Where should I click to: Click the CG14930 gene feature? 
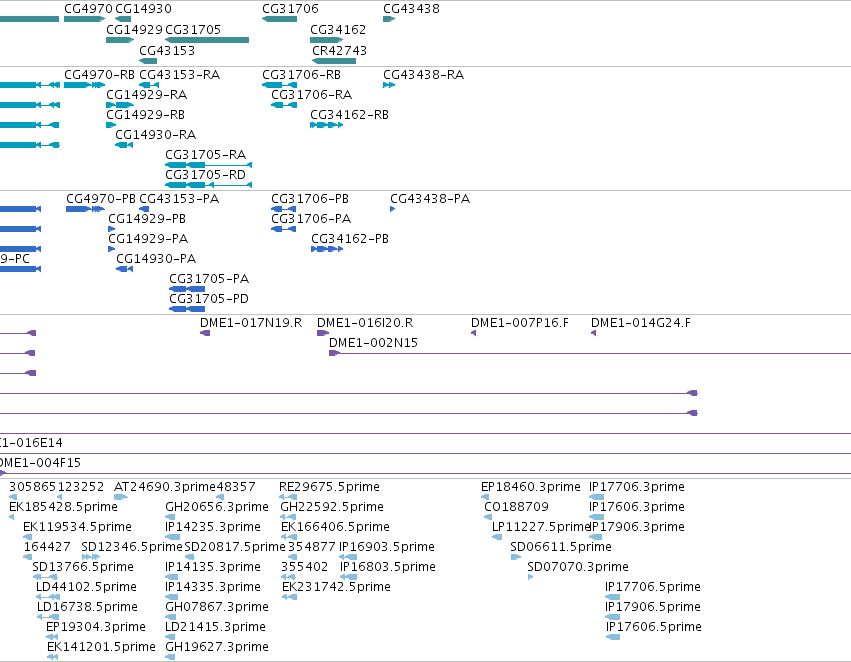[123, 19]
